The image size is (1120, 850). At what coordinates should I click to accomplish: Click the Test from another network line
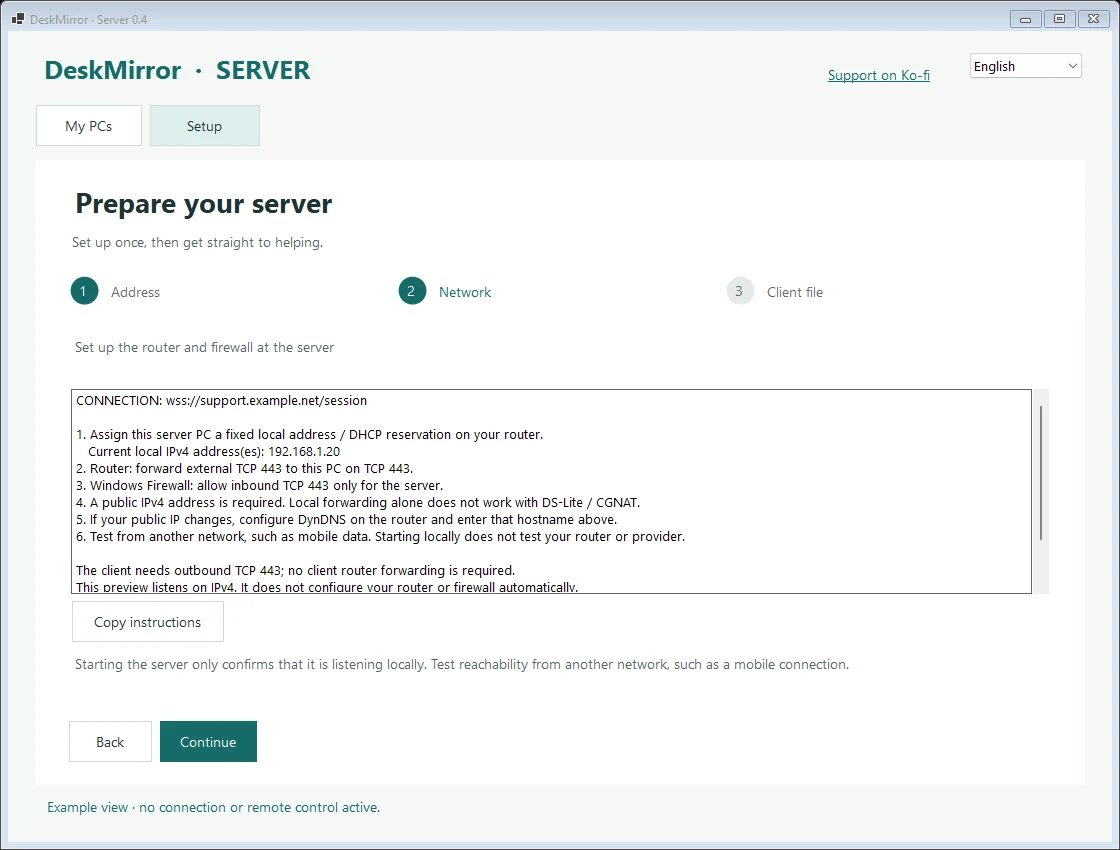coord(380,536)
